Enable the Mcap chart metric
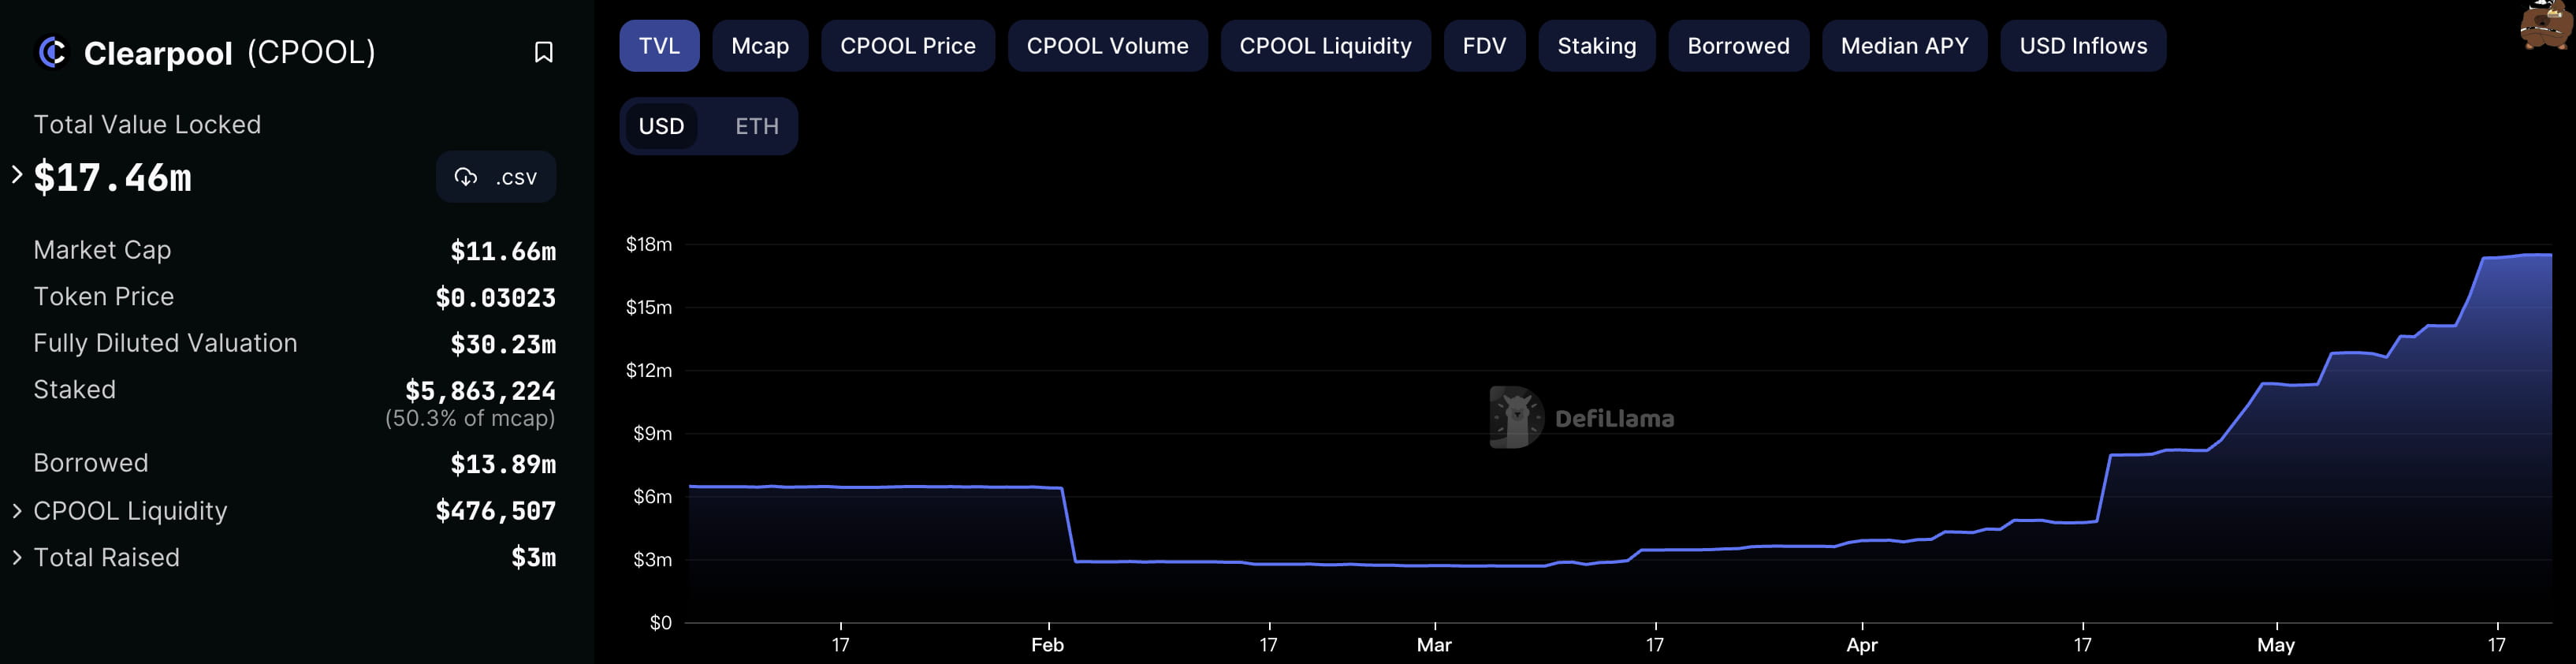The image size is (2576, 664). (760, 46)
